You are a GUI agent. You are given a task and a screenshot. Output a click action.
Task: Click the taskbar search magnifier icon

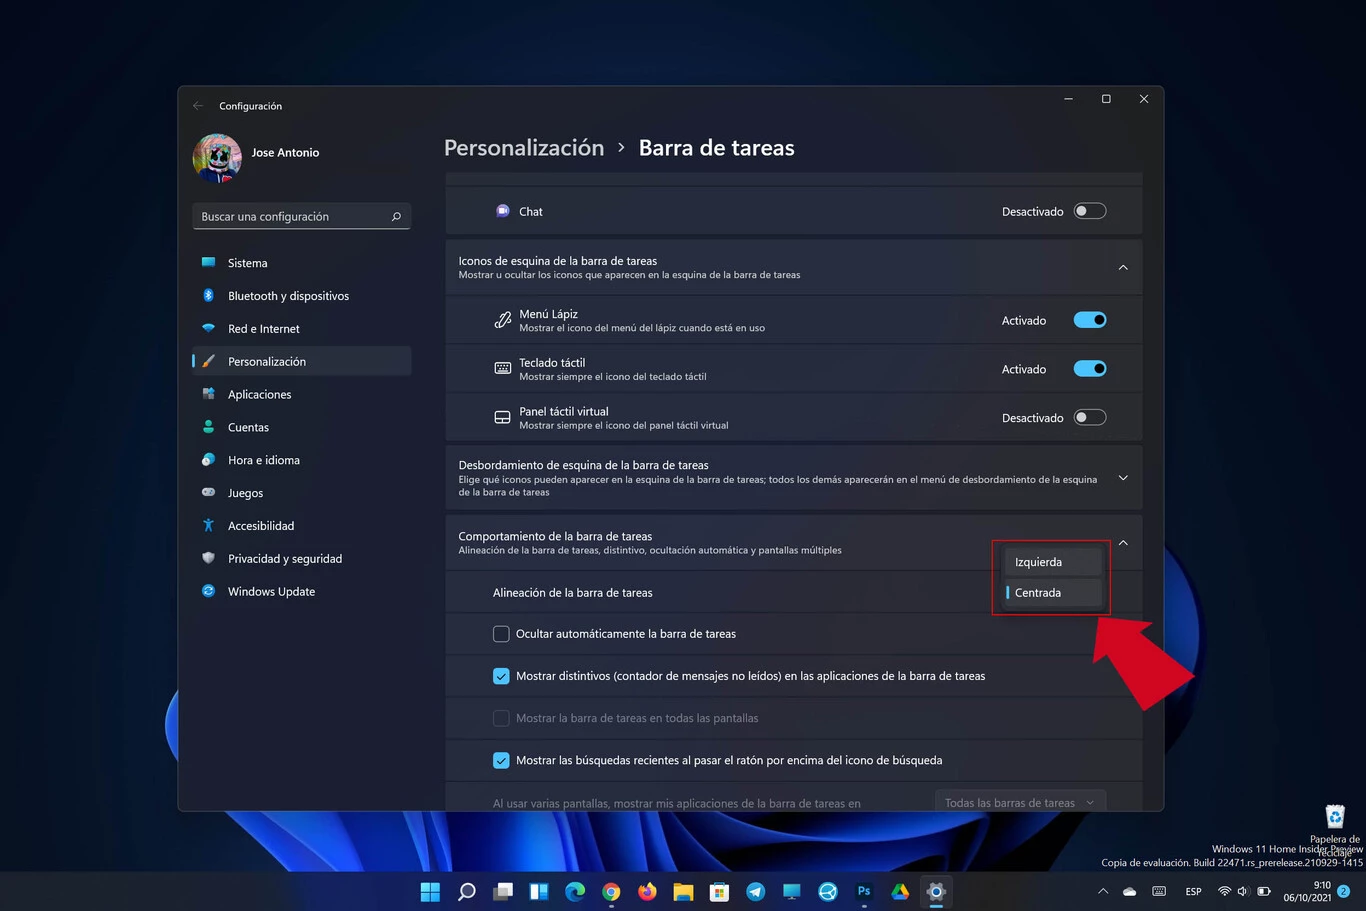click(466, 892)
